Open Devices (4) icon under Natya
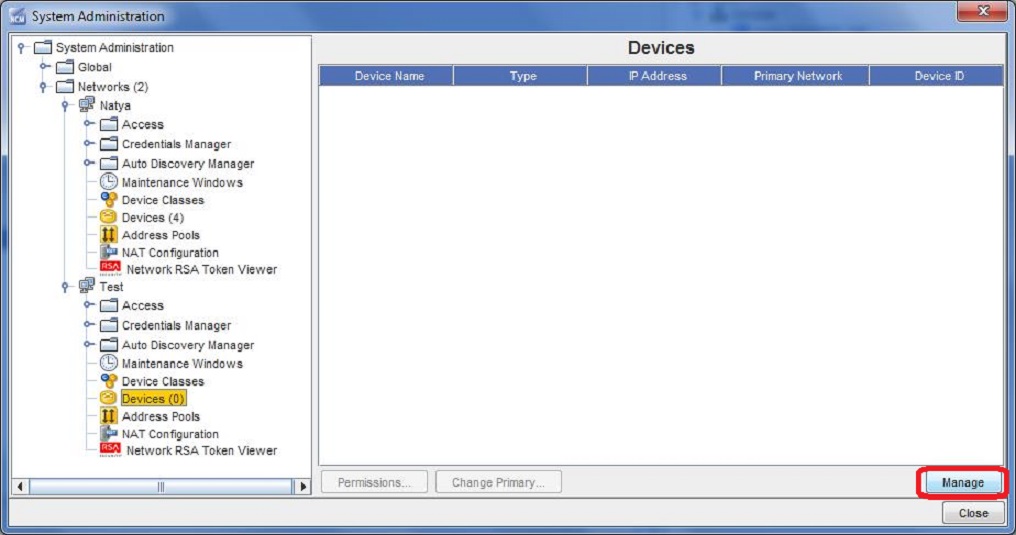Image resolution: width=1016 pixels, height=535 pixels. pyautogui.click(x=109, y=217)
